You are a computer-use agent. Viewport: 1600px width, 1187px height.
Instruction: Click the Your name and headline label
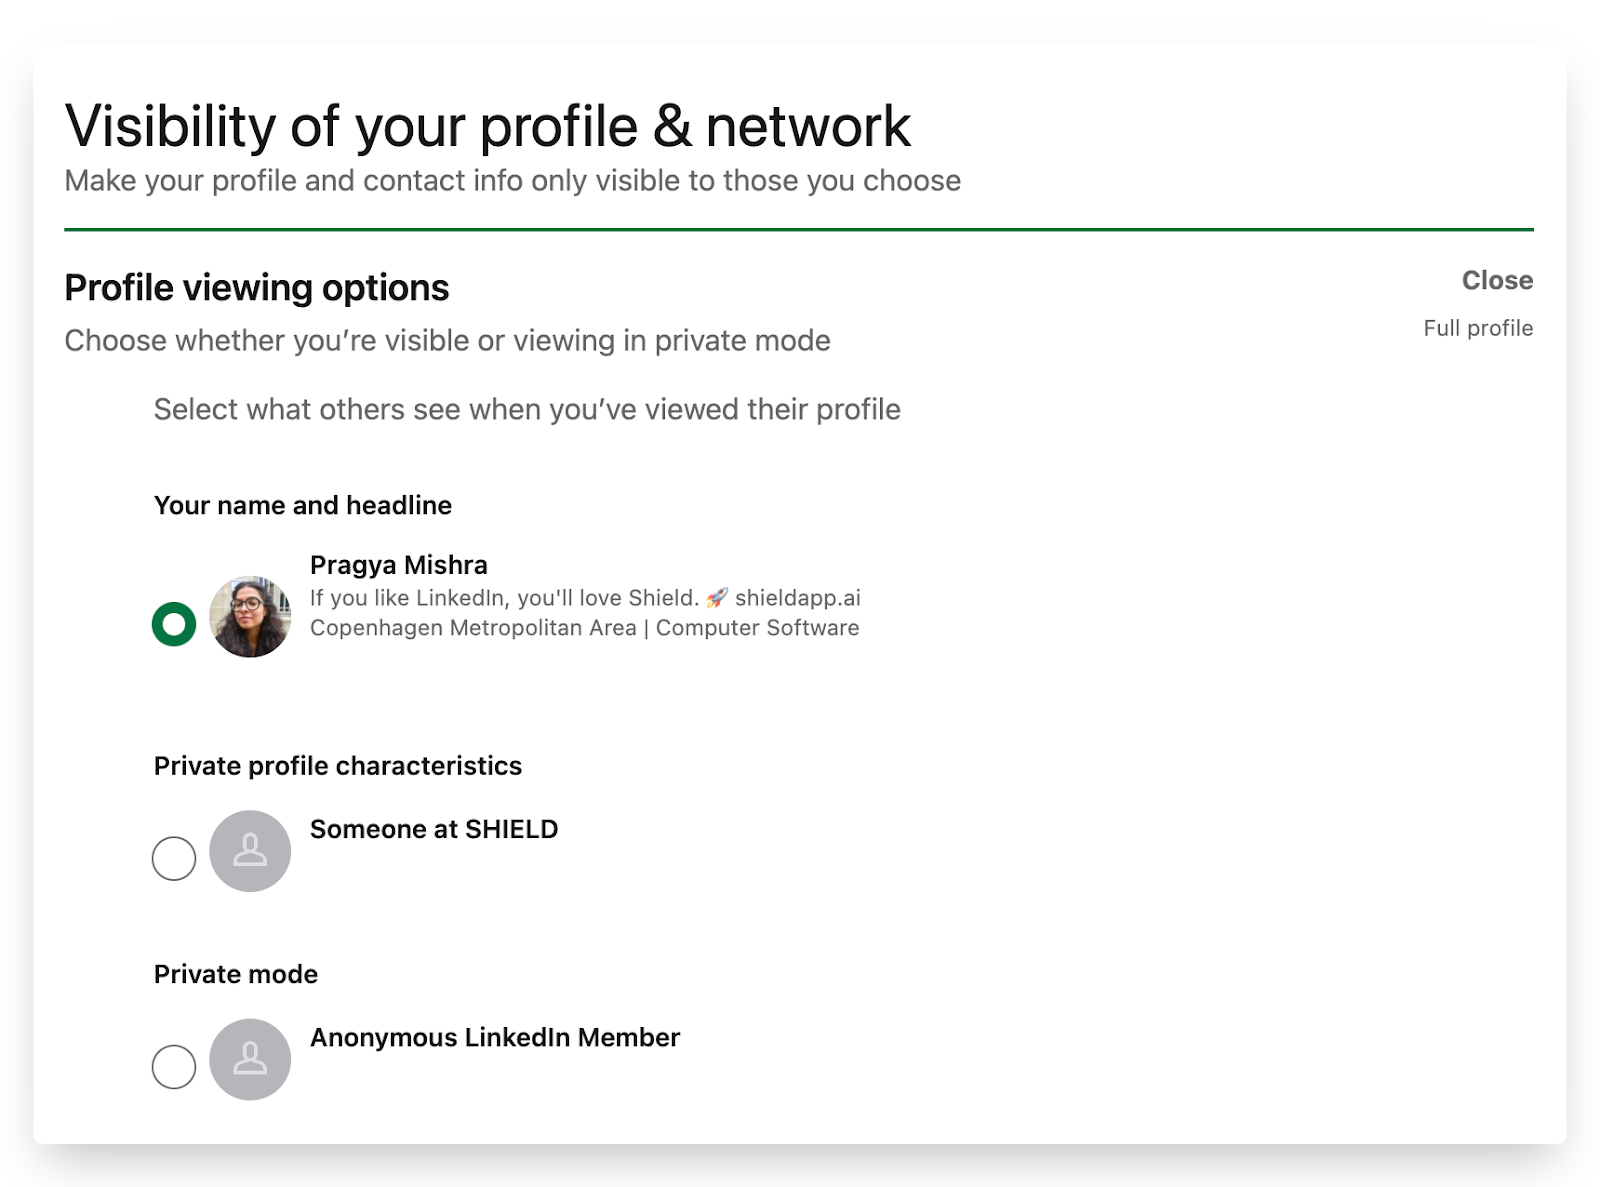[302, 506]
